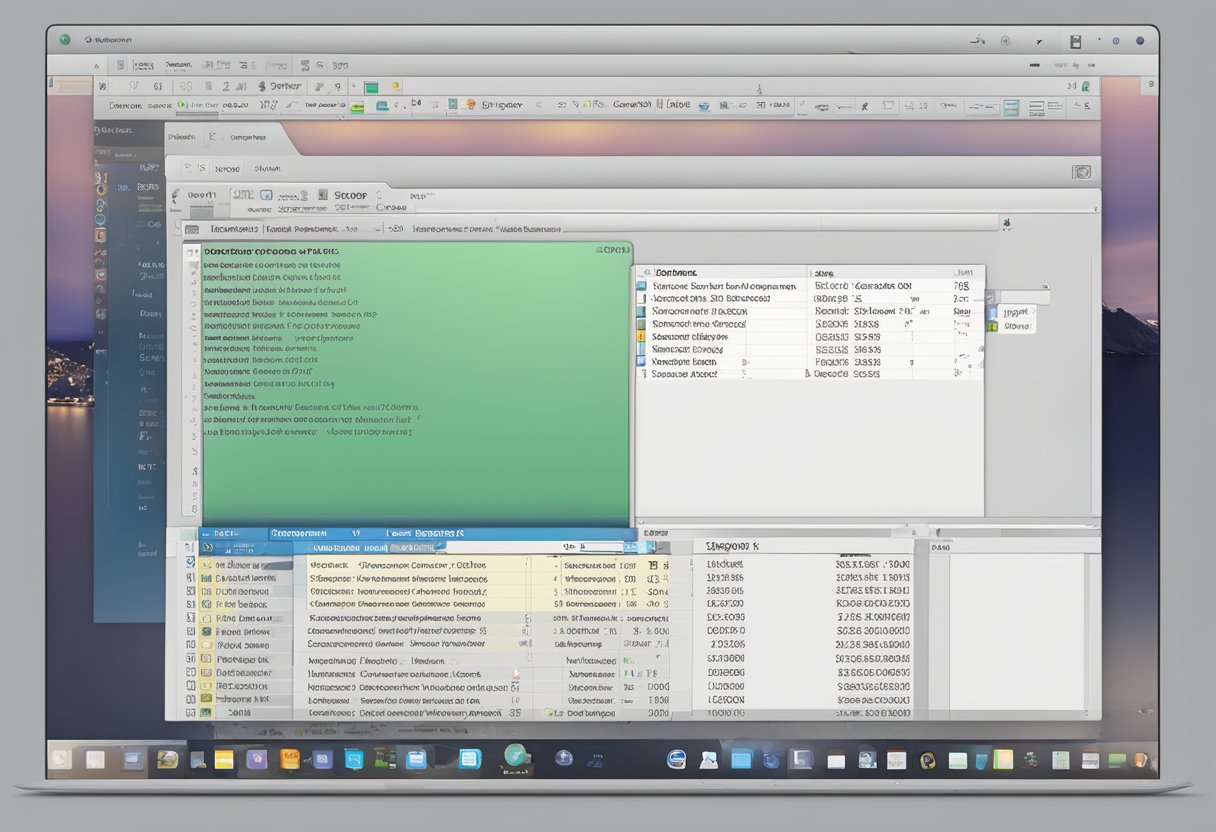
Task: Select the table borders icon in the ribbon
Action: 1036,104
